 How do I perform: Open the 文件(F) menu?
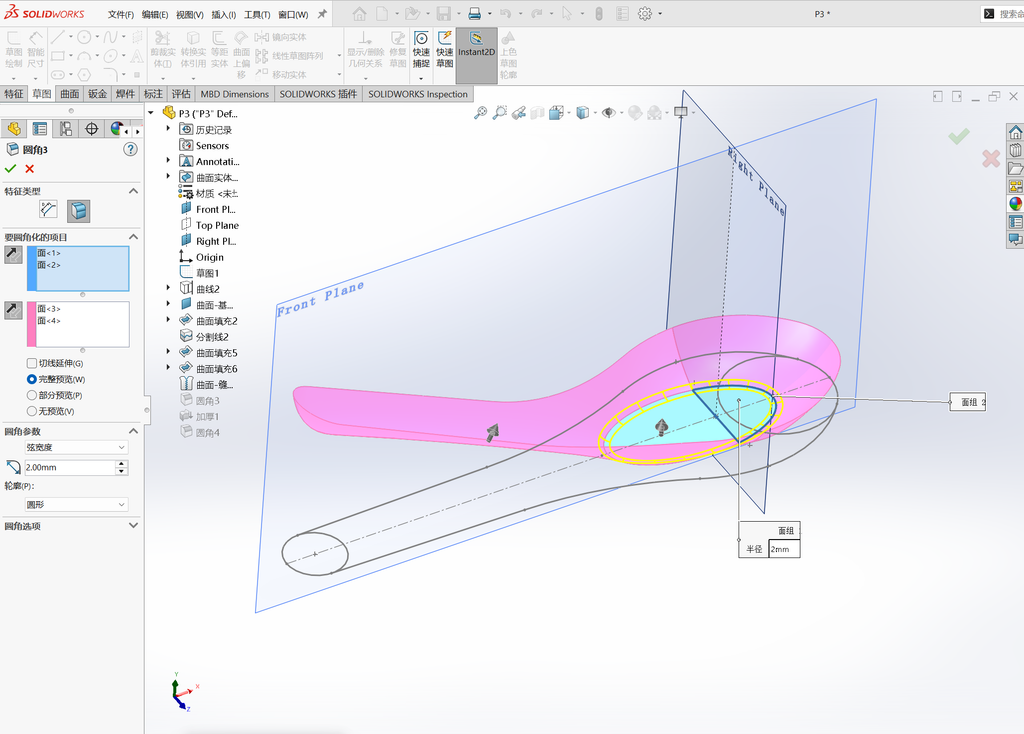pyautogui.click(x=121, y=14)
